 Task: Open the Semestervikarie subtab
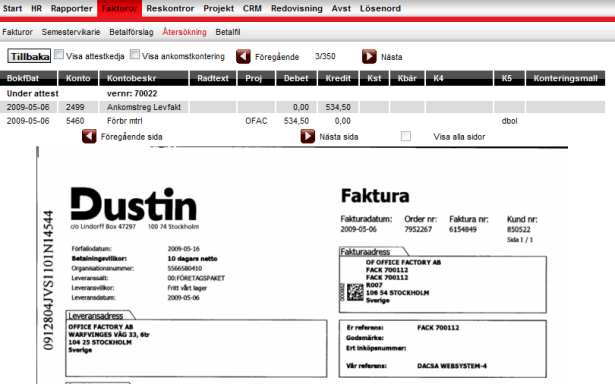(x=71, y=32)
